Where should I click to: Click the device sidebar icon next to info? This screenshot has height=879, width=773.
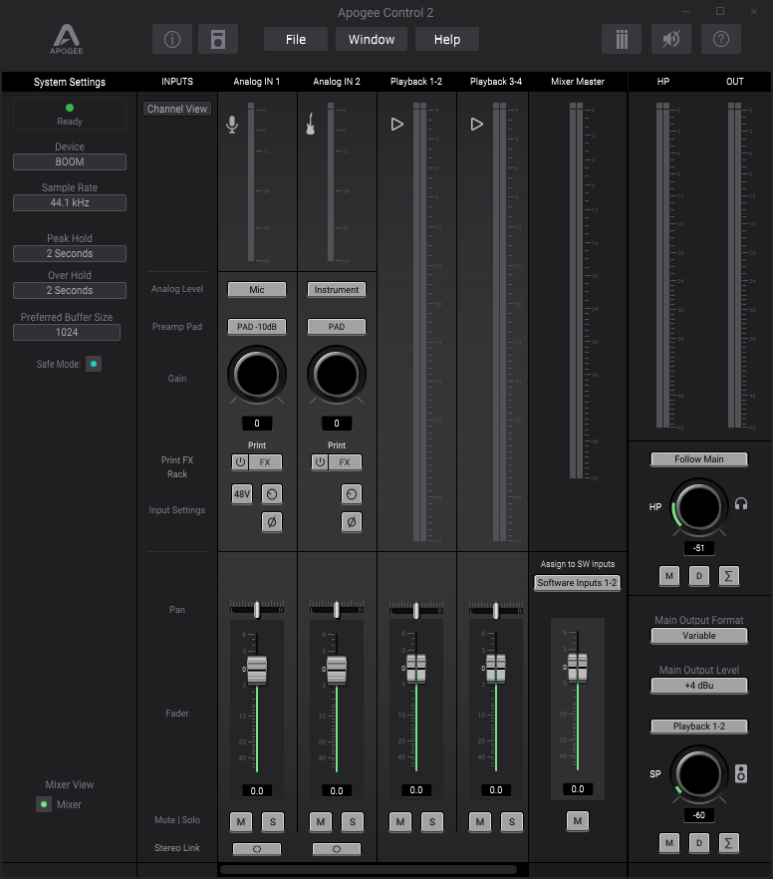click(x=218, y=39)
